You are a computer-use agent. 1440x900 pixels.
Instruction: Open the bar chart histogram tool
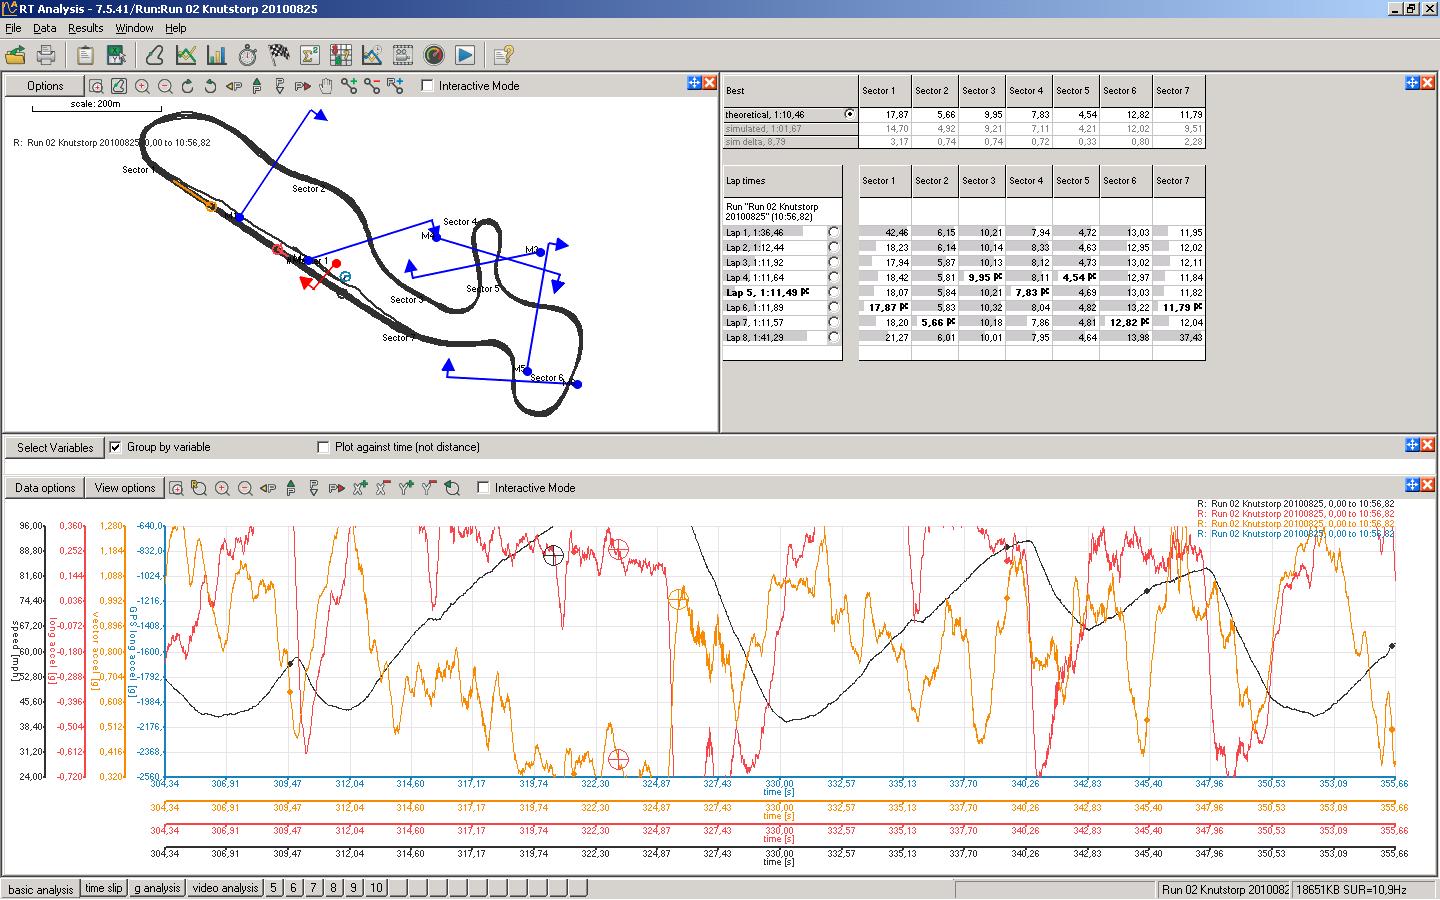tap(216, 55)
